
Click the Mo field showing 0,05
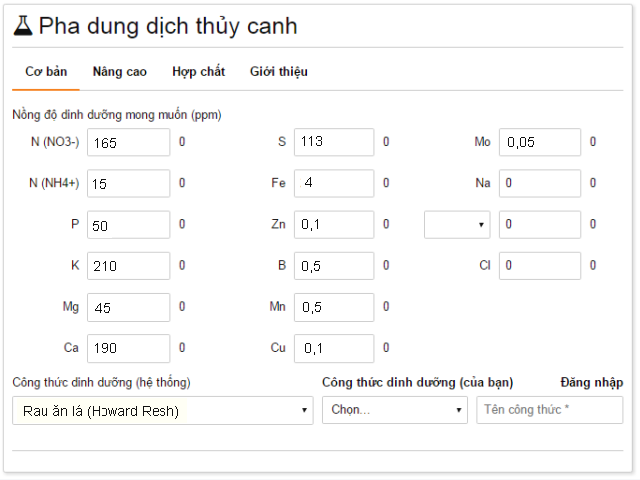coord(540,142)
